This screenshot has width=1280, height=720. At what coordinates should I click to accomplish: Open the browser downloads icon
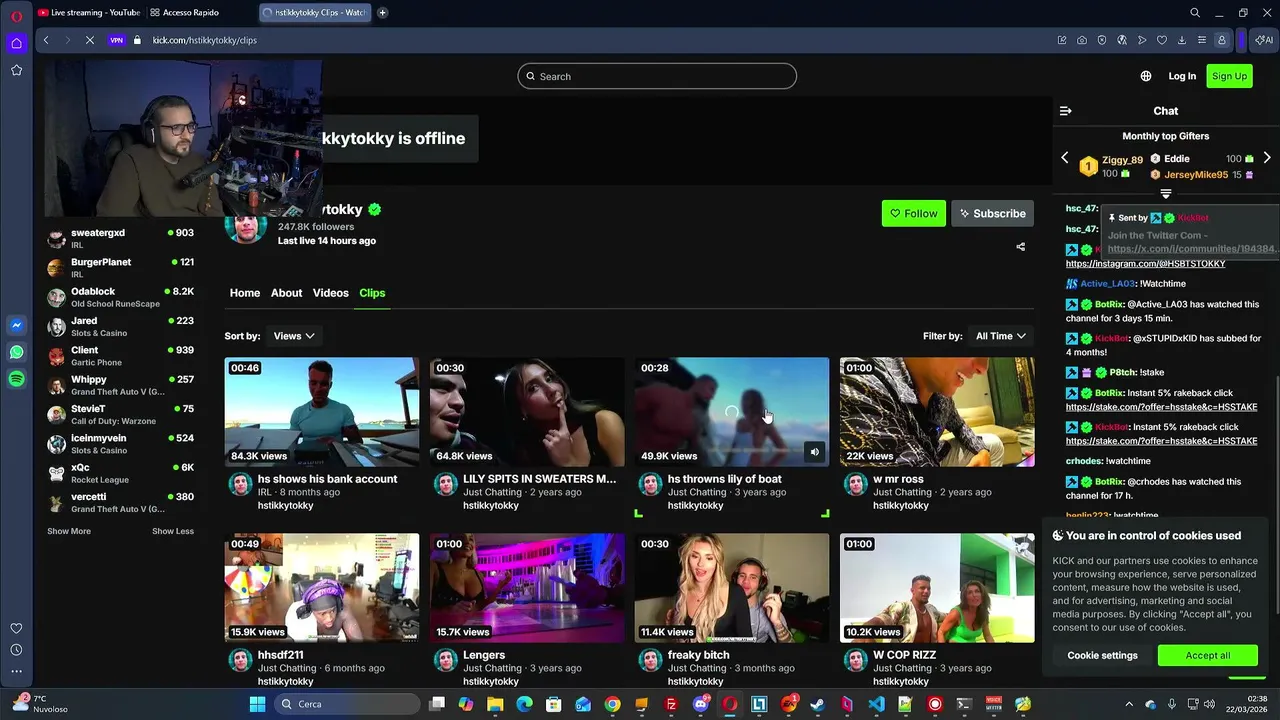click(1182, 40)
